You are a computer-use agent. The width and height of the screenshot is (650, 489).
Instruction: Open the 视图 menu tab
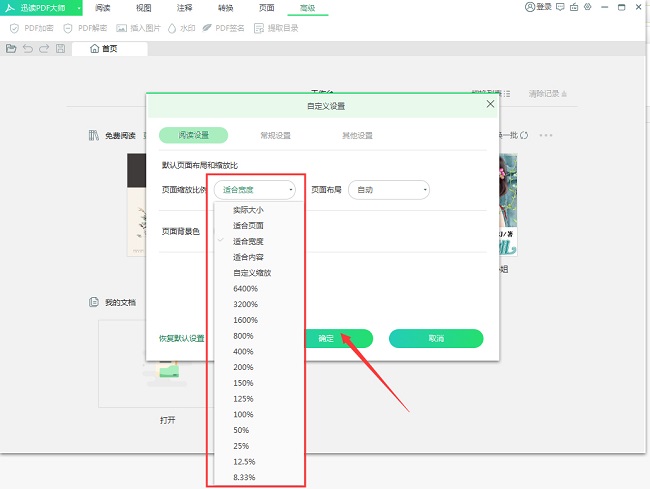point(143,8)
